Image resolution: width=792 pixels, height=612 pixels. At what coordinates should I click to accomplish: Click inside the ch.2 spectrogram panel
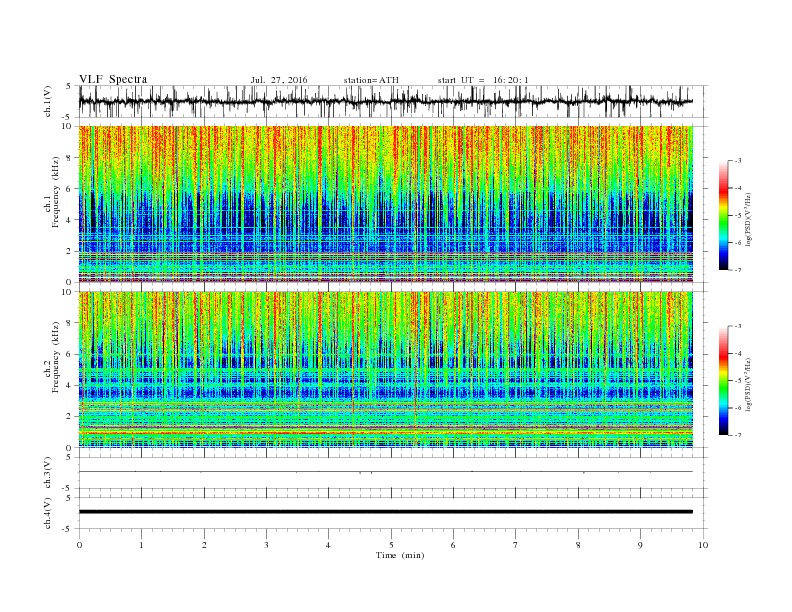tap(386, 370)
